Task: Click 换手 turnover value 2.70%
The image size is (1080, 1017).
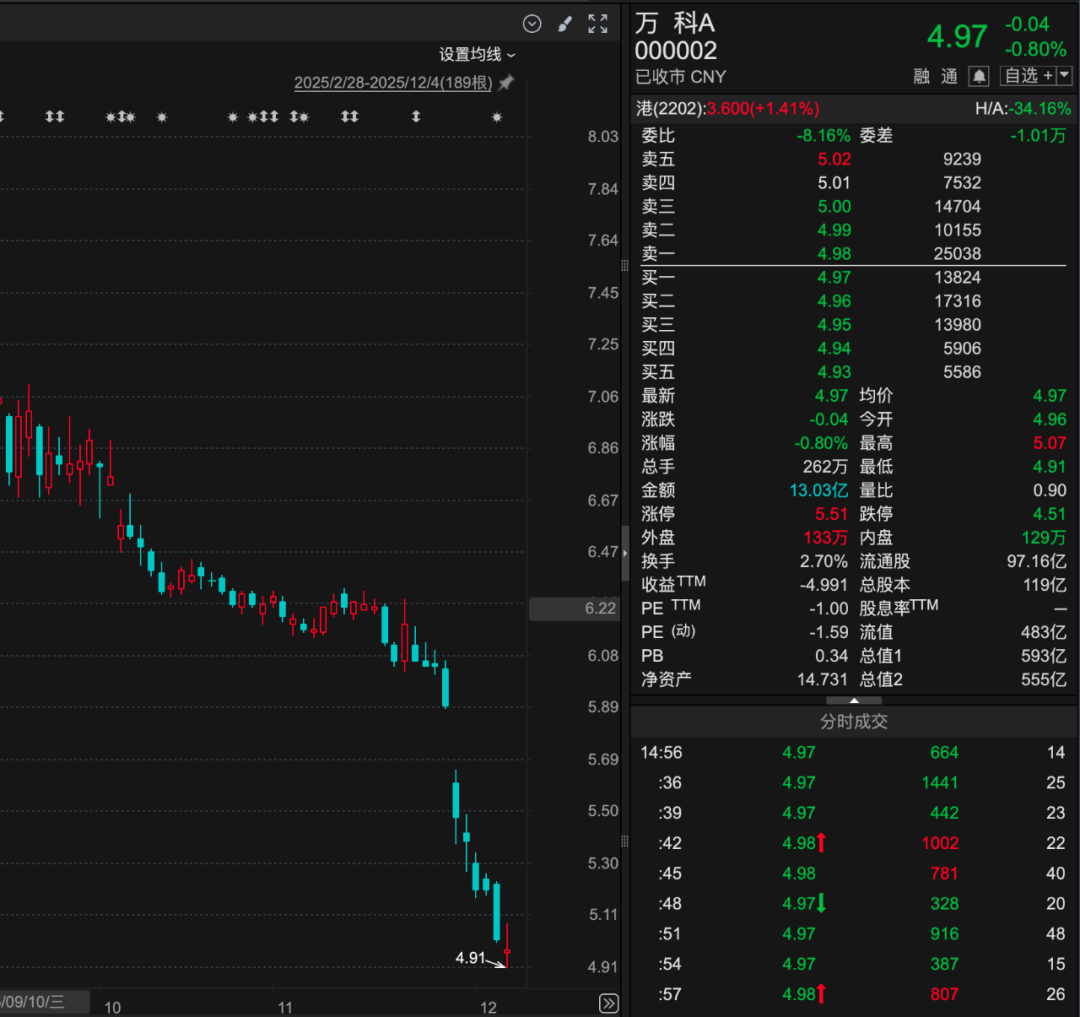Action: pos(824,561)
